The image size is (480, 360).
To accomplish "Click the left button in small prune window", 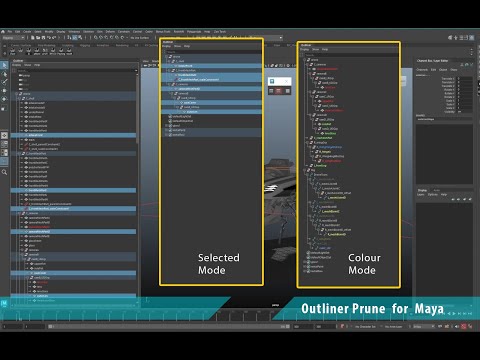I will pos(271,91).
